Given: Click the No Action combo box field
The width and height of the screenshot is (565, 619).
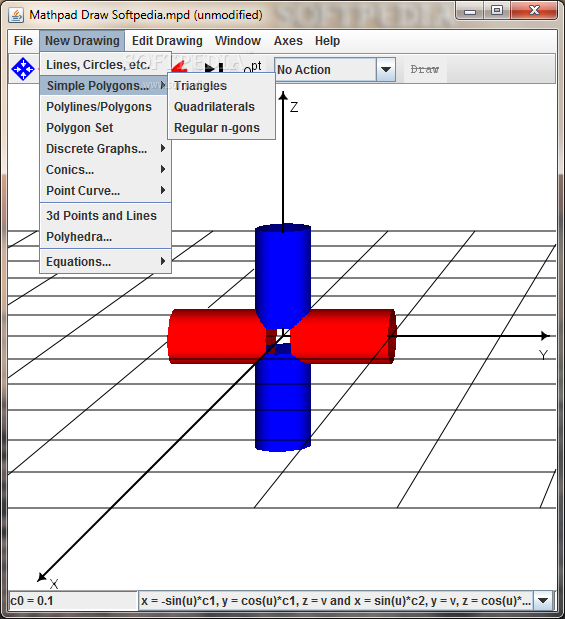Looking at the screenshot, I should (x=325, y=70).
